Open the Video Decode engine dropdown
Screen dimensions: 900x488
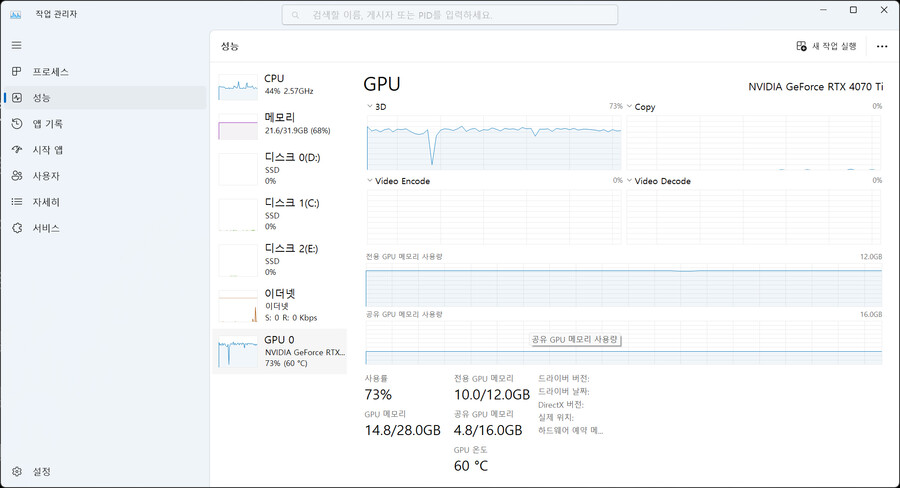[630, 181]
